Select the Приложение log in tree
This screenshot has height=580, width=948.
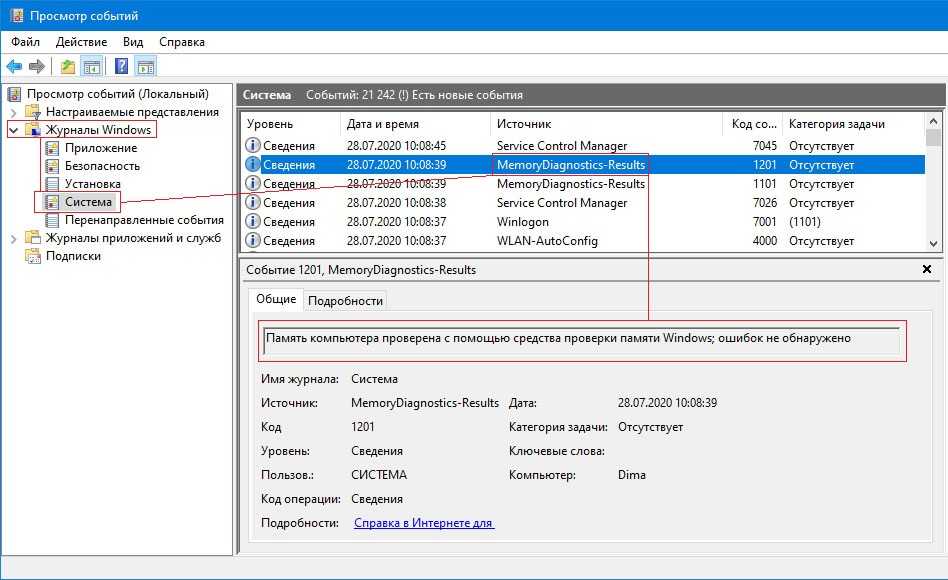(x=101, y=148)
